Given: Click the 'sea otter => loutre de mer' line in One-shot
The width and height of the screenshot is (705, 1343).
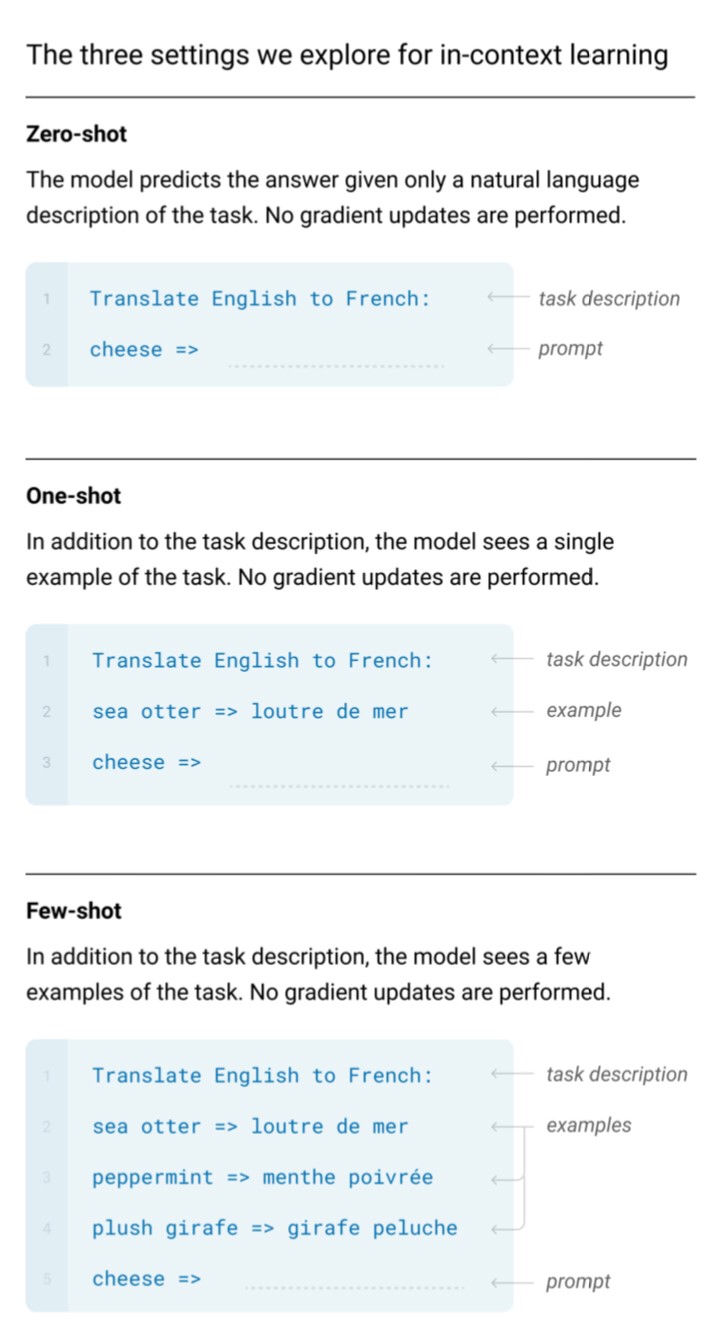Looking at the screenshot, I should (250, 712).
